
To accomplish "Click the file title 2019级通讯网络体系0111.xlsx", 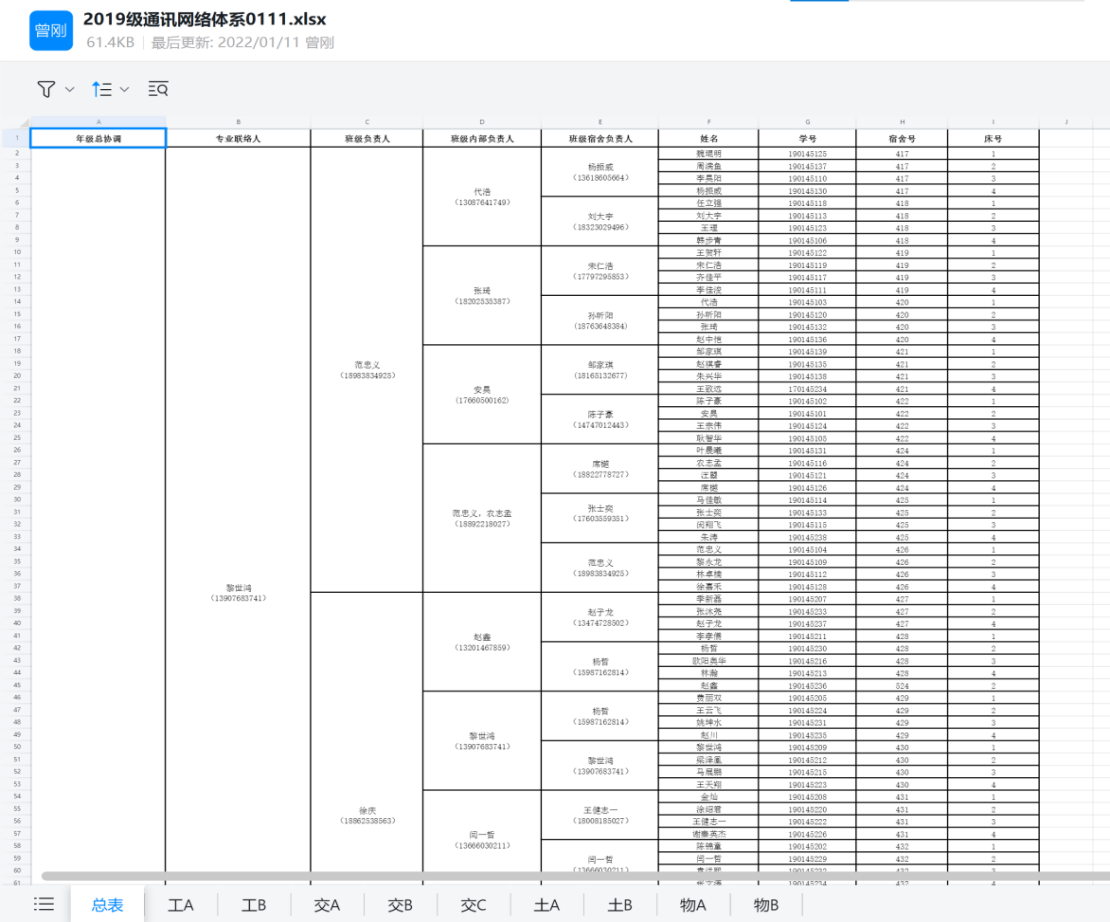I will (205, 20).
